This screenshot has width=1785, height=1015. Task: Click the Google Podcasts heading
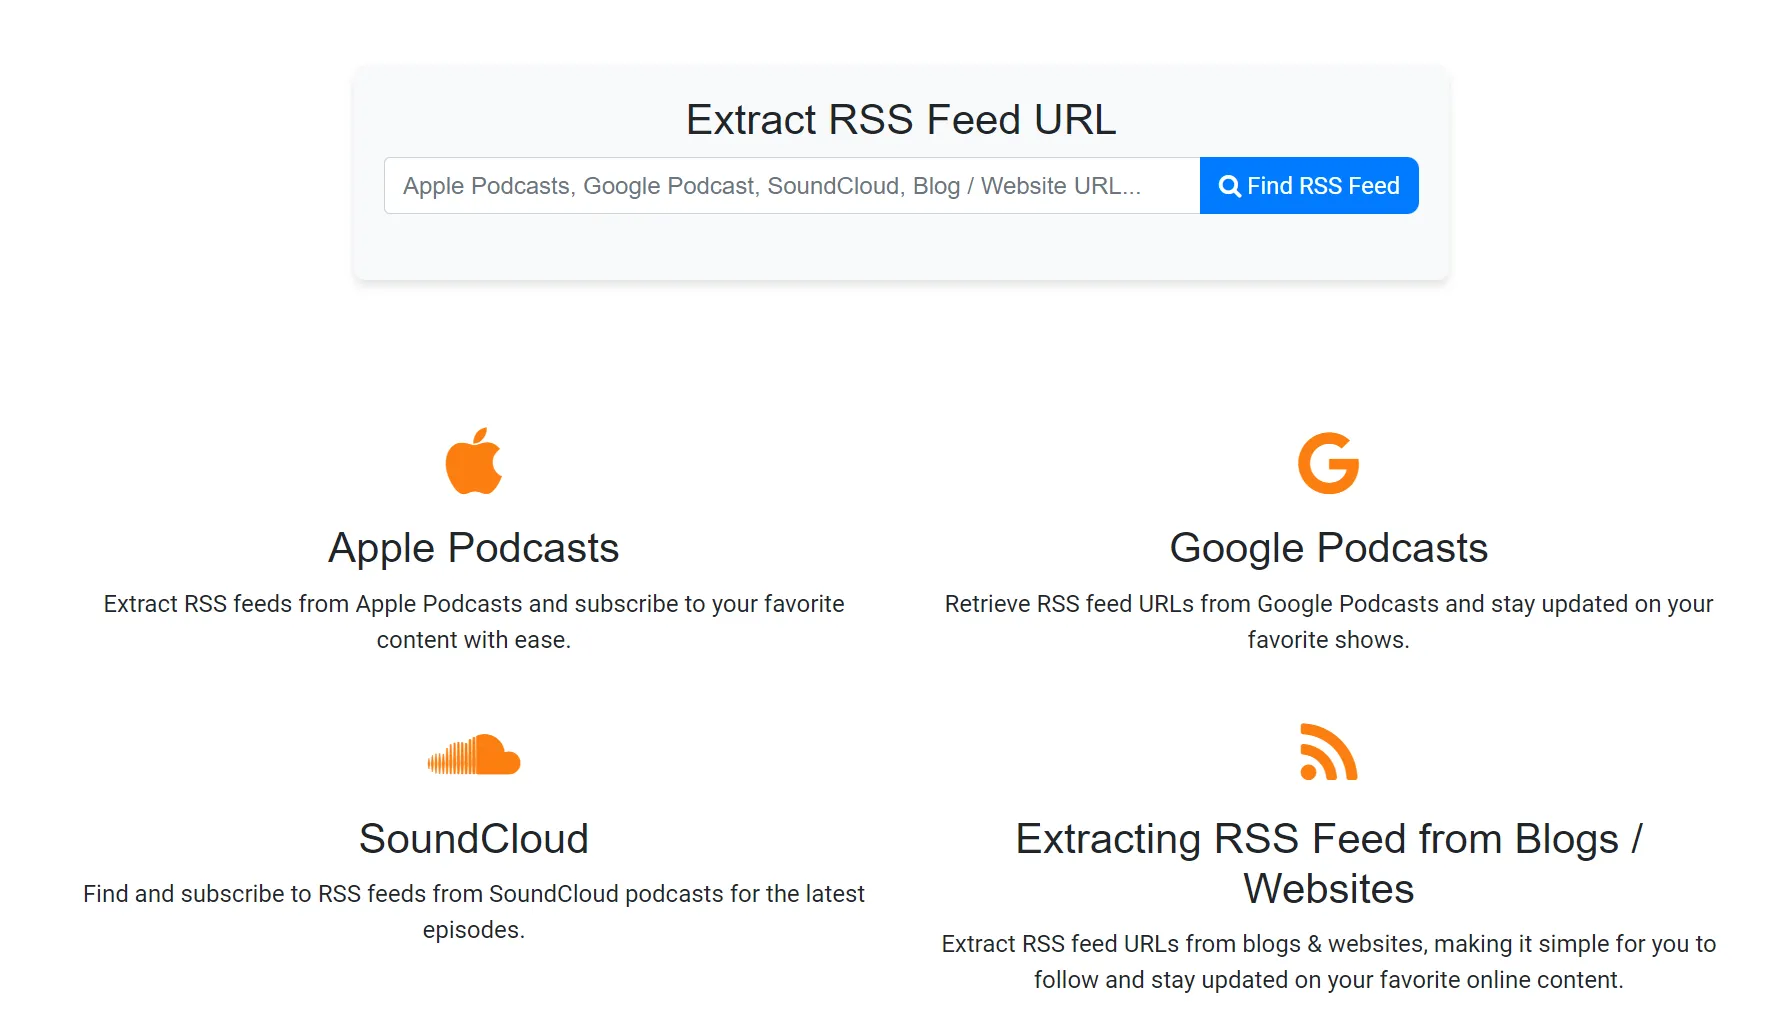coord(1328,548)
